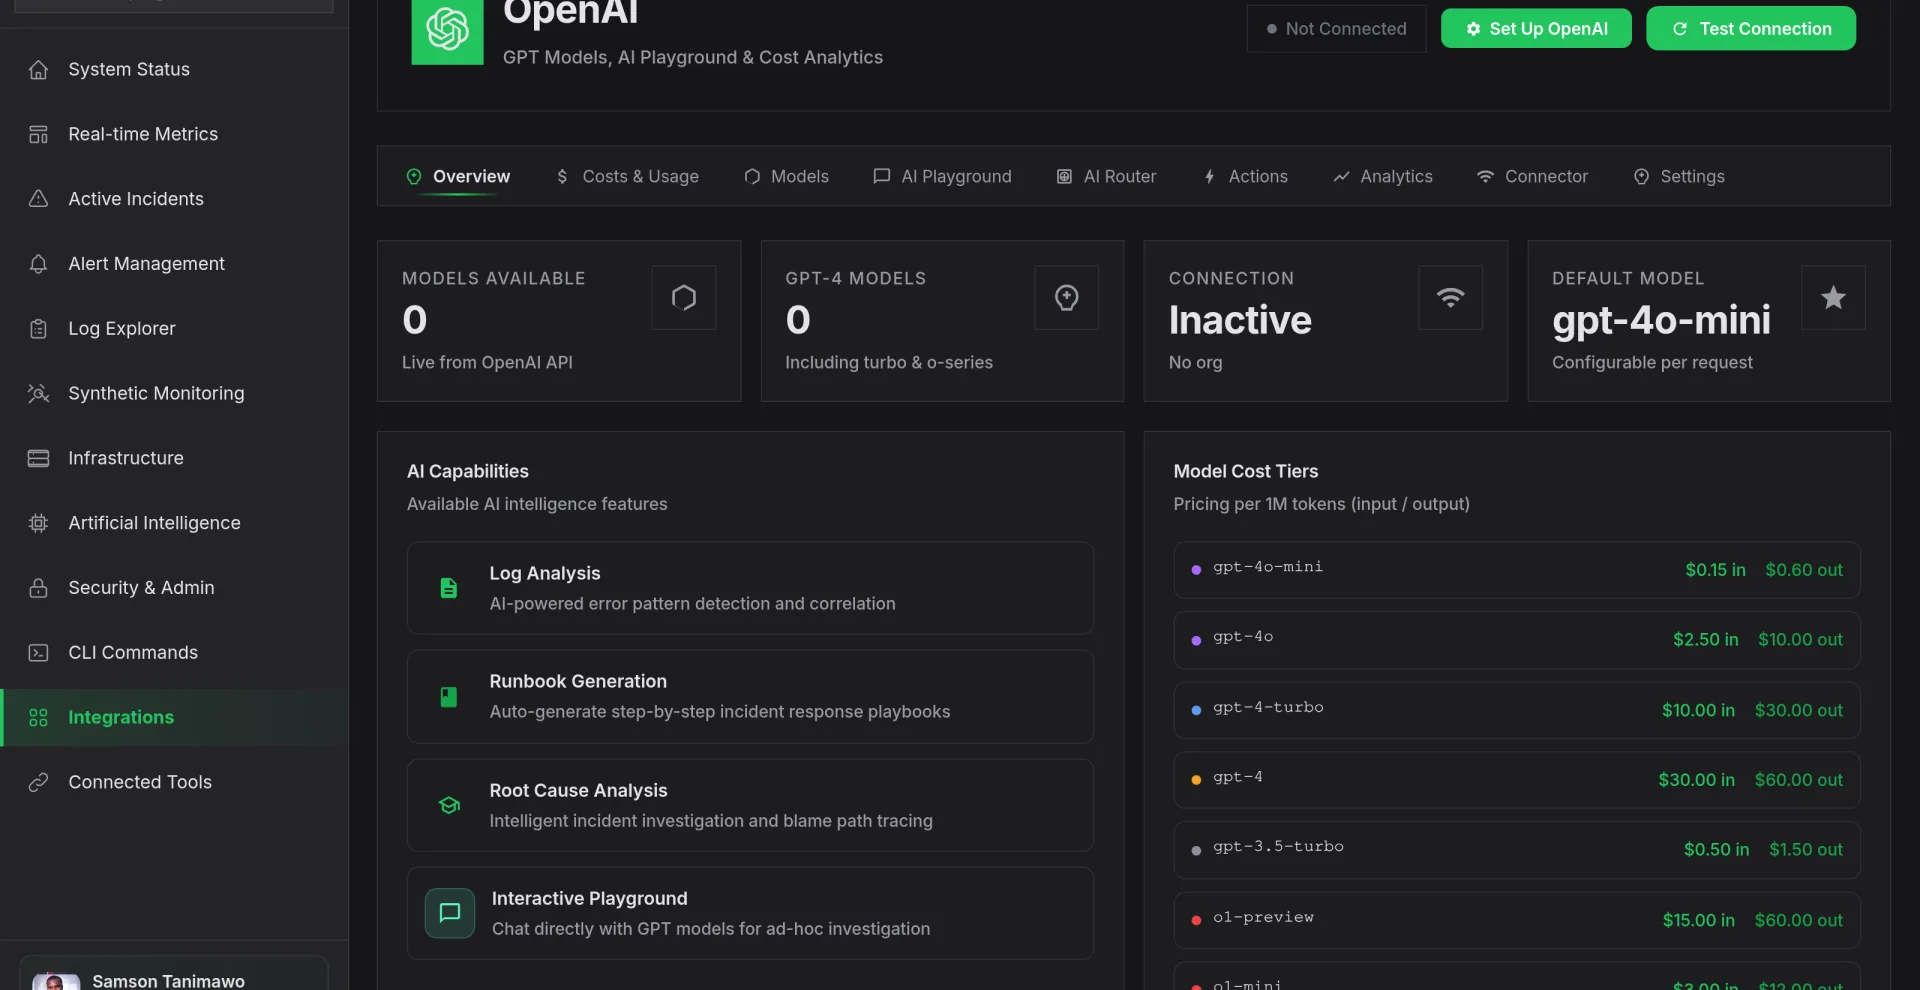Click the wifi icon in Connection card
Viewport: 1920px width, 990px height.
(1450, 298)
